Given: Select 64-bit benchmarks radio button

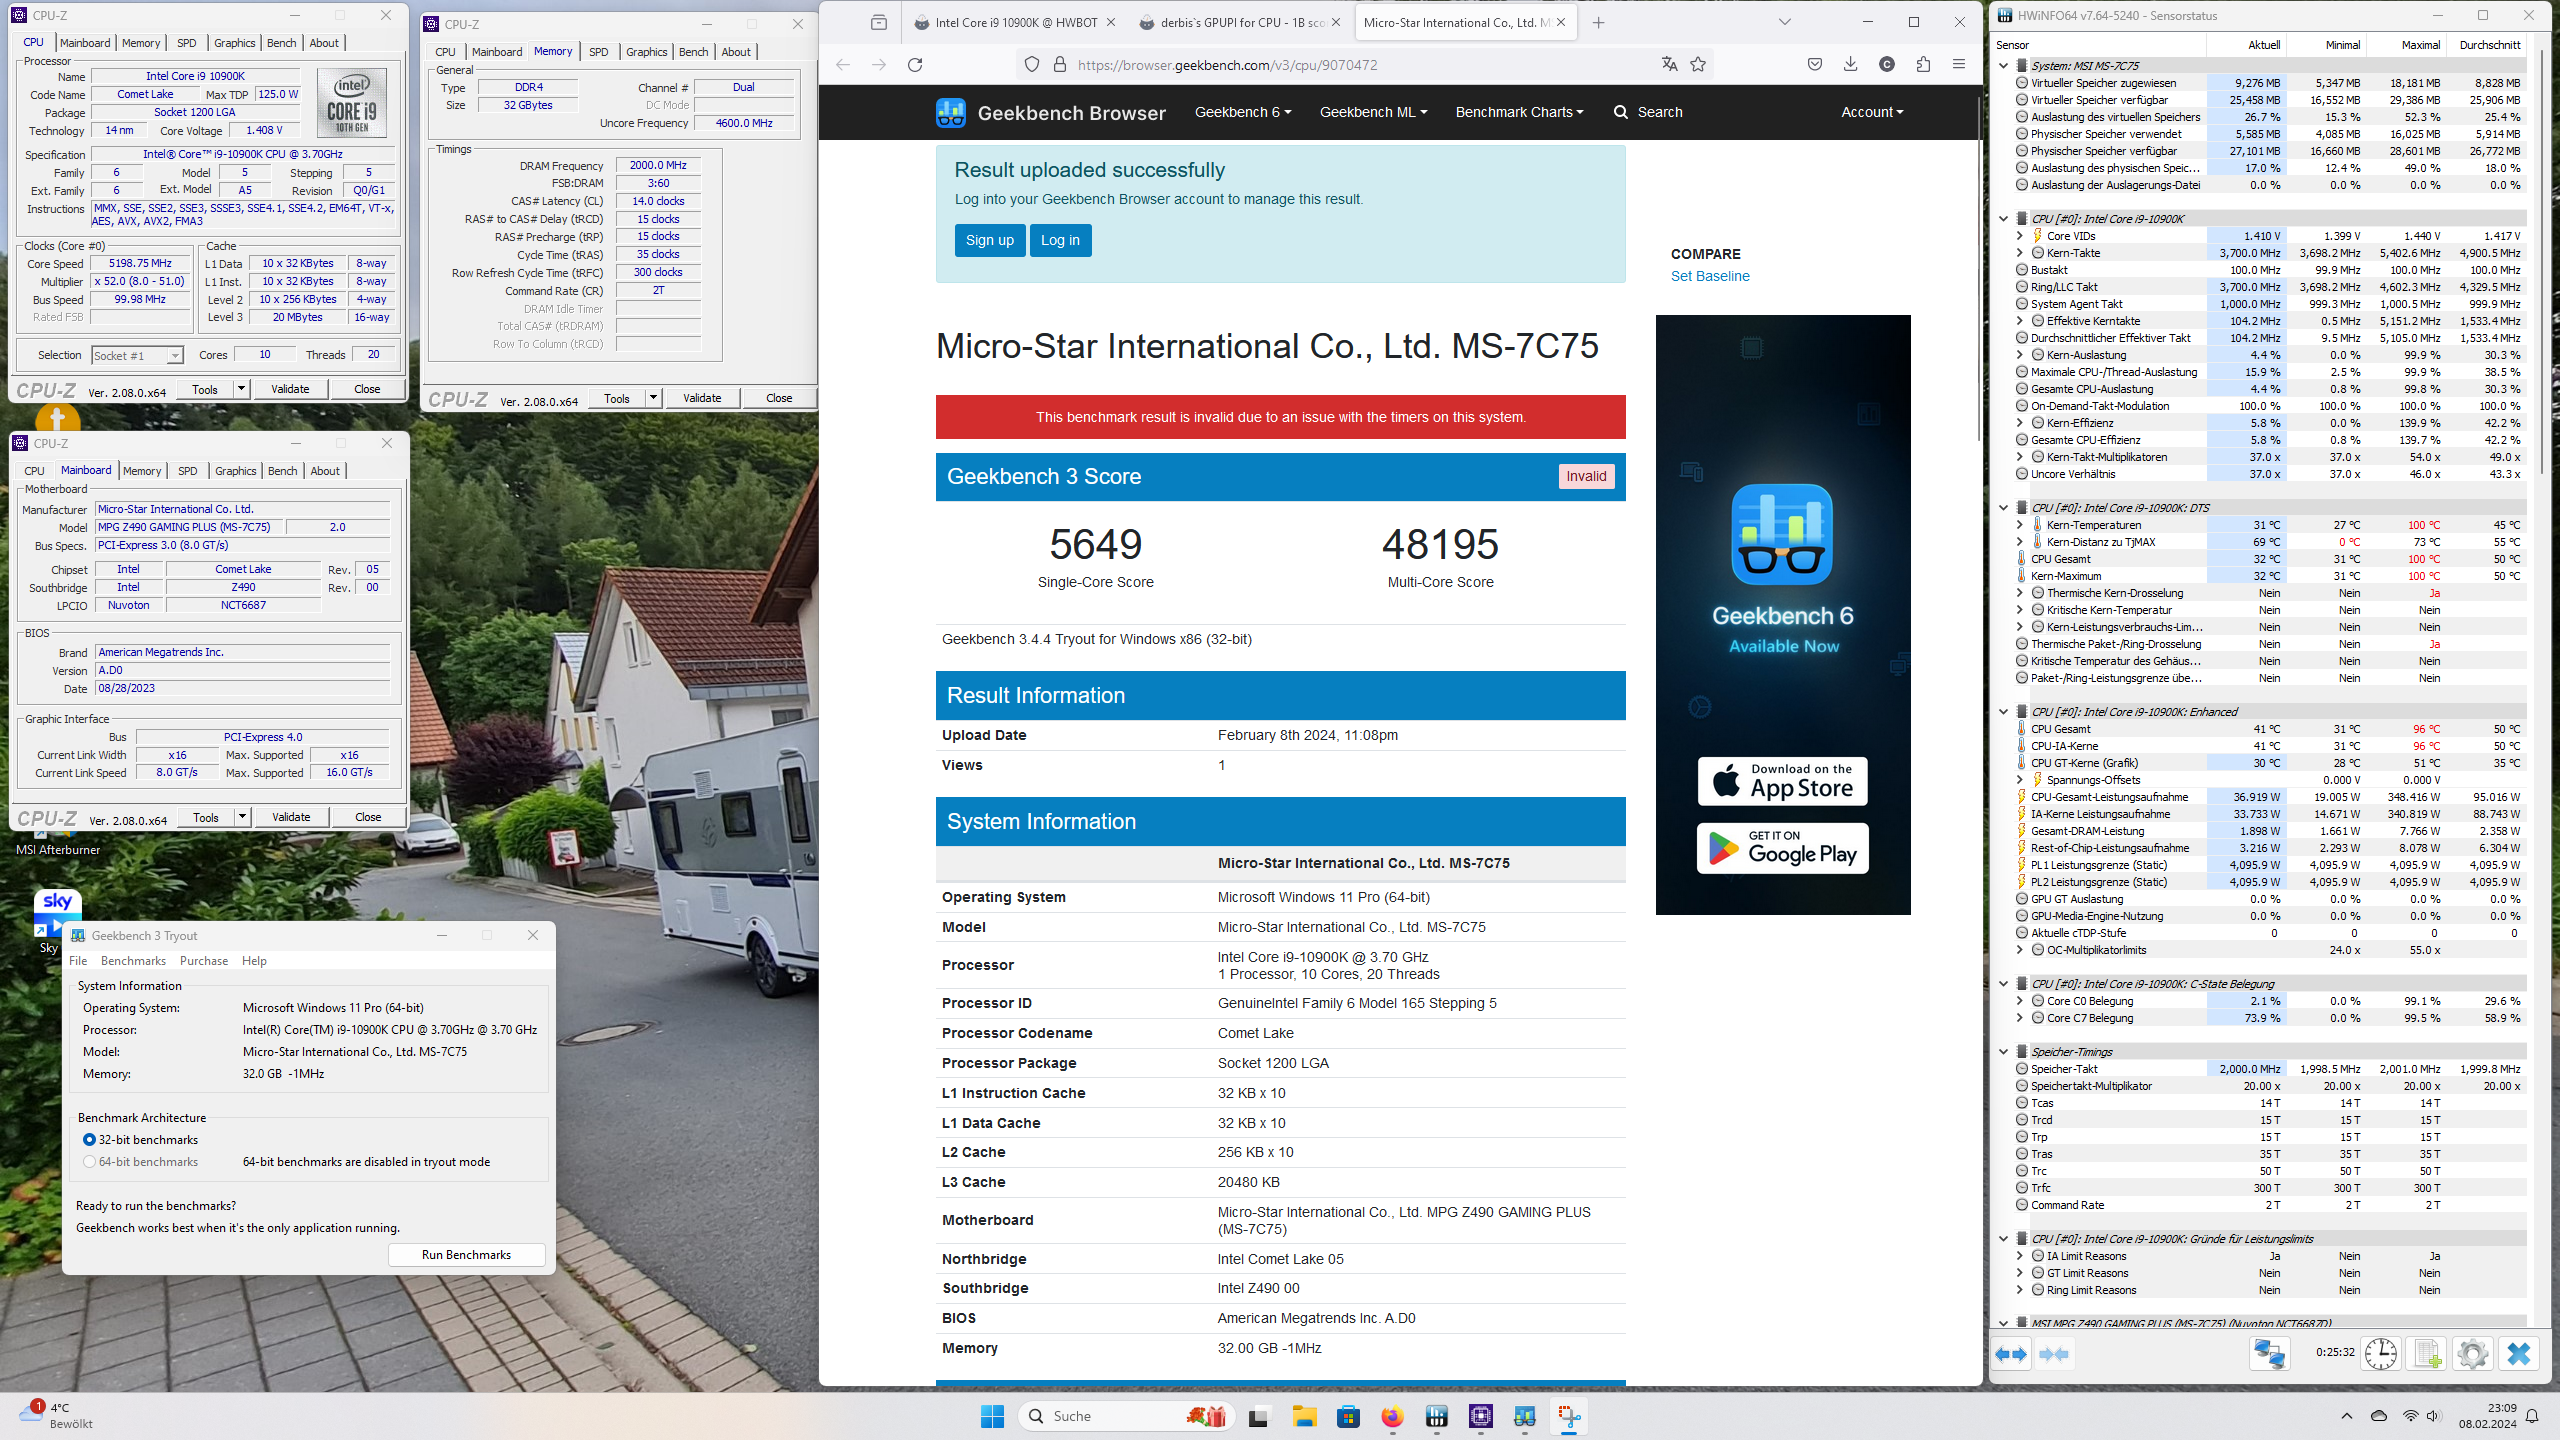Looking at the screenshot, I should click(x=89, y=1162).
